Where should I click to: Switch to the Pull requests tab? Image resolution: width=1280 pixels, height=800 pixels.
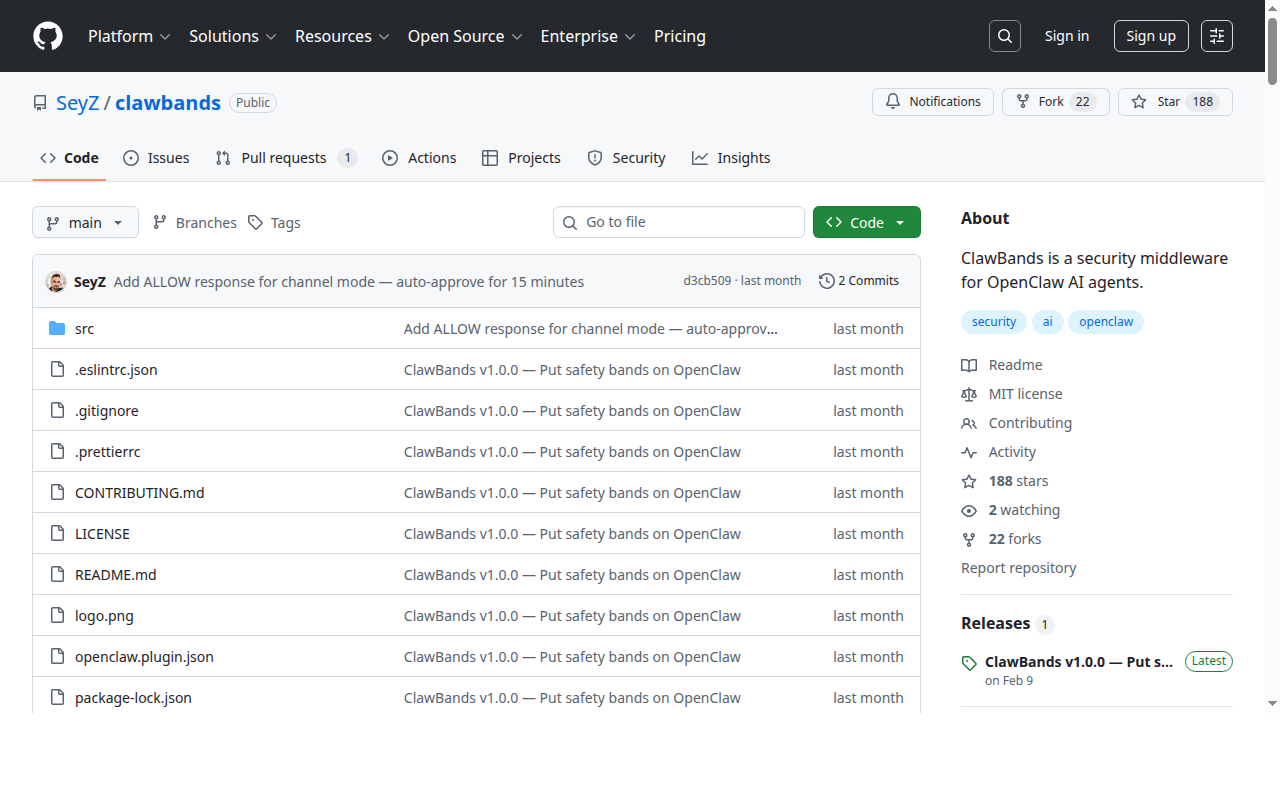[x=286, y=158]
